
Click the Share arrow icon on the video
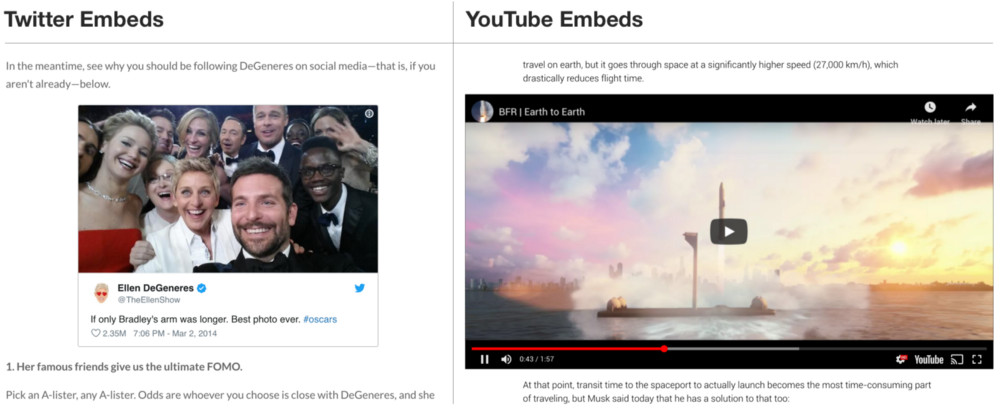971,107
